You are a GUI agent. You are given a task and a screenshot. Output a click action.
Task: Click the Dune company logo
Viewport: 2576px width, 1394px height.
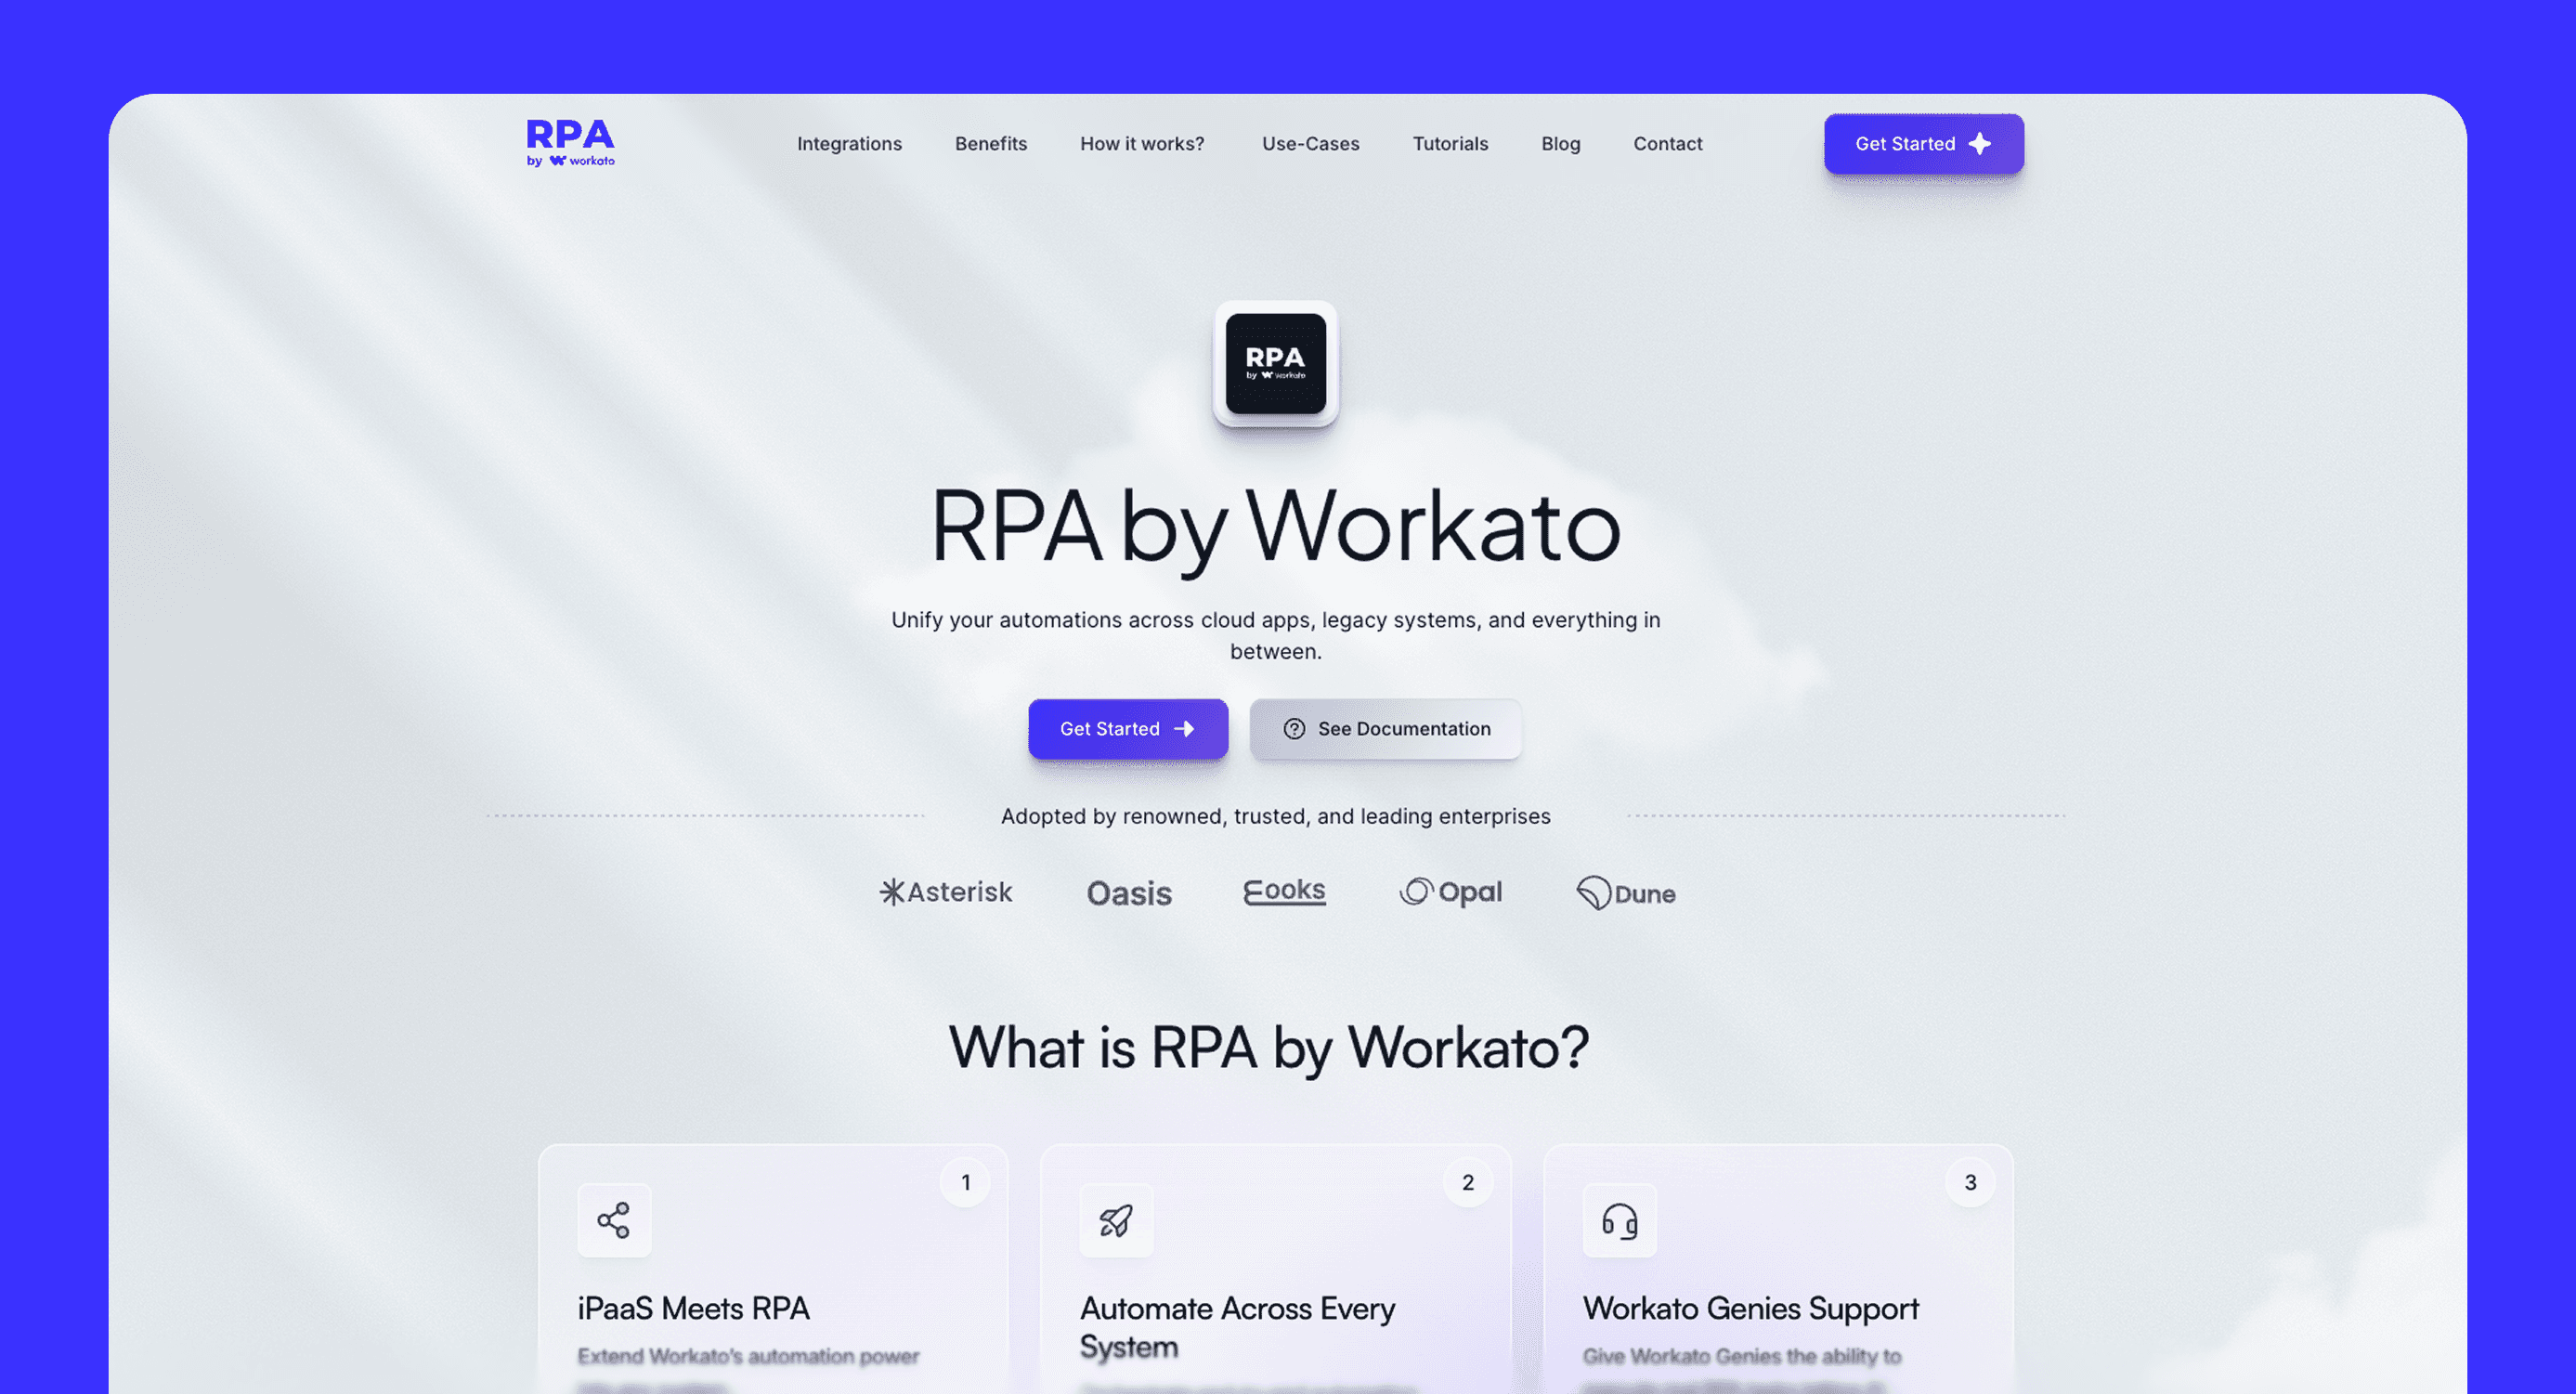1626,893
